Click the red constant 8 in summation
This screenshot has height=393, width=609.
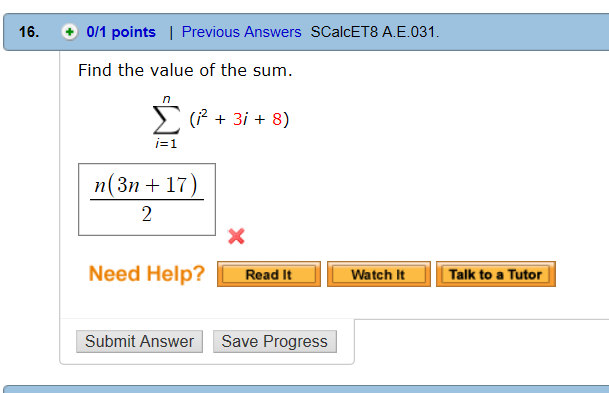pos(277,119)
